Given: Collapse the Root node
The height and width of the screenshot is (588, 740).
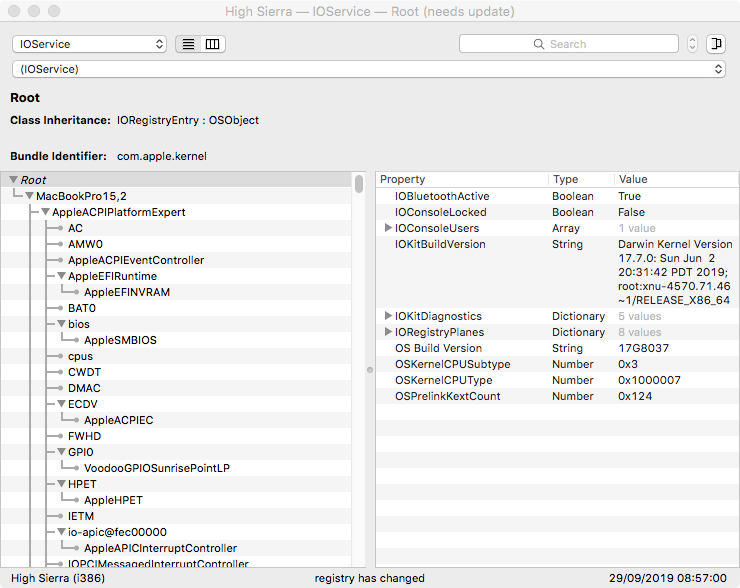Looking at the screenshot, I should (14, 180).
